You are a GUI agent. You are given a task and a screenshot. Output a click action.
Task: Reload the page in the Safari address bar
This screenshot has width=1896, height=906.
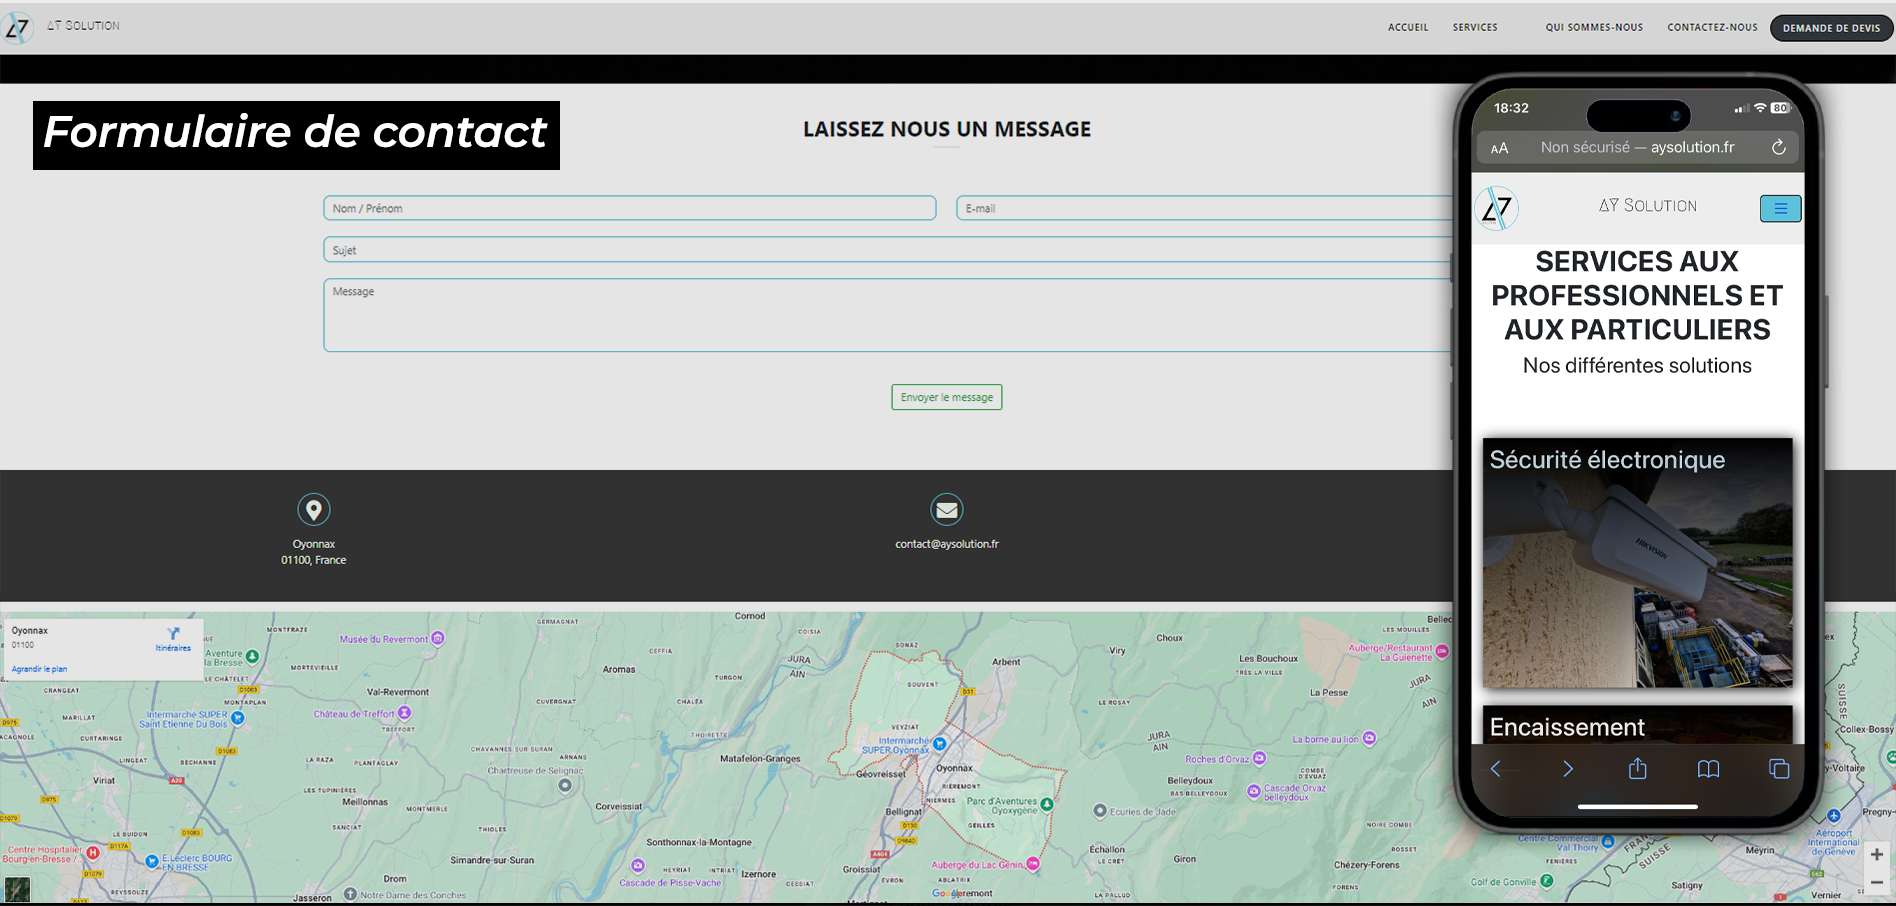(1779, 147)
